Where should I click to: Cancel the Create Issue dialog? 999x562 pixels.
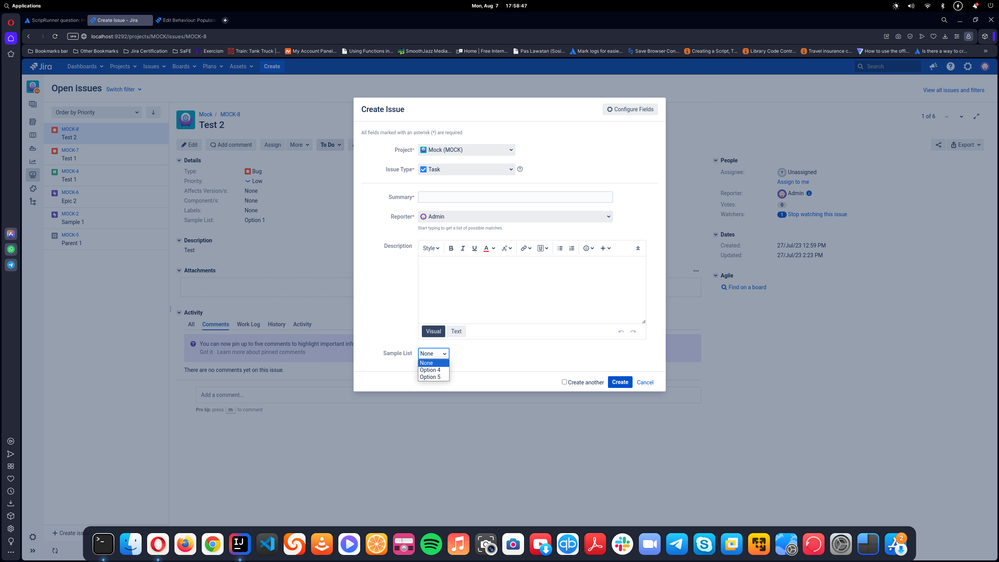645,382
